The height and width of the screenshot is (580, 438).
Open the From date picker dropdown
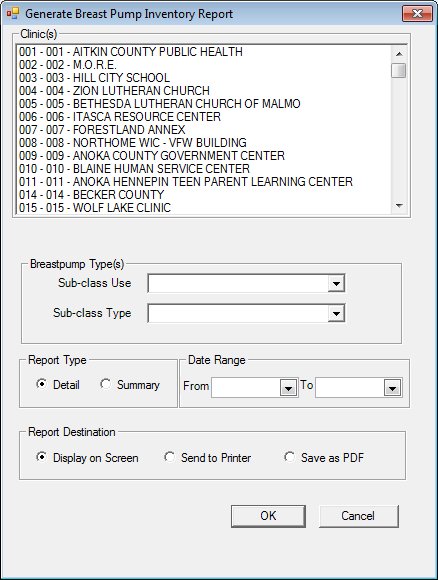289,388
